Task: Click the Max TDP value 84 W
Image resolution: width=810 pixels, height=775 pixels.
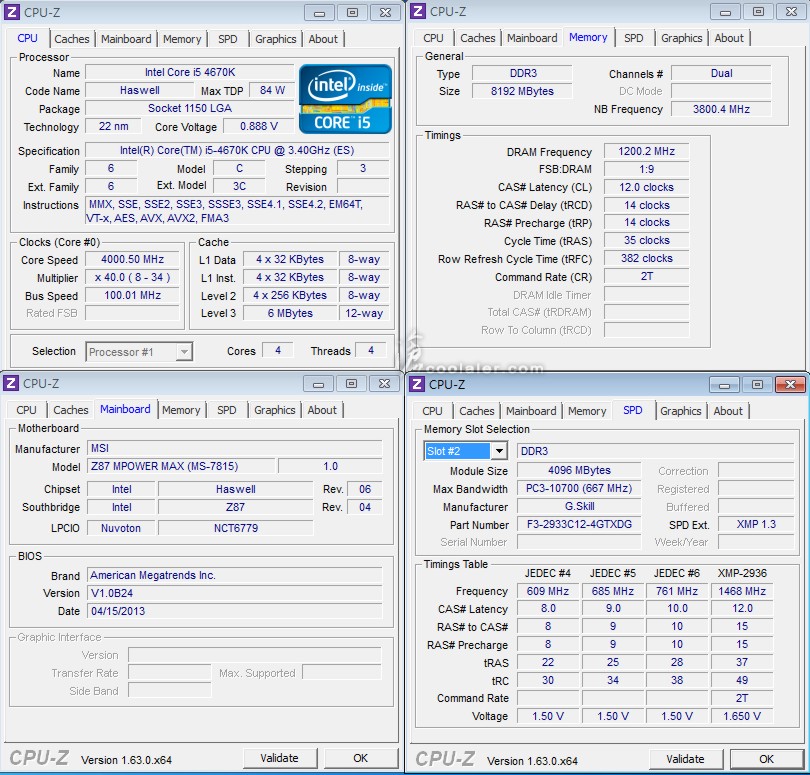Action: click(272, 90)
